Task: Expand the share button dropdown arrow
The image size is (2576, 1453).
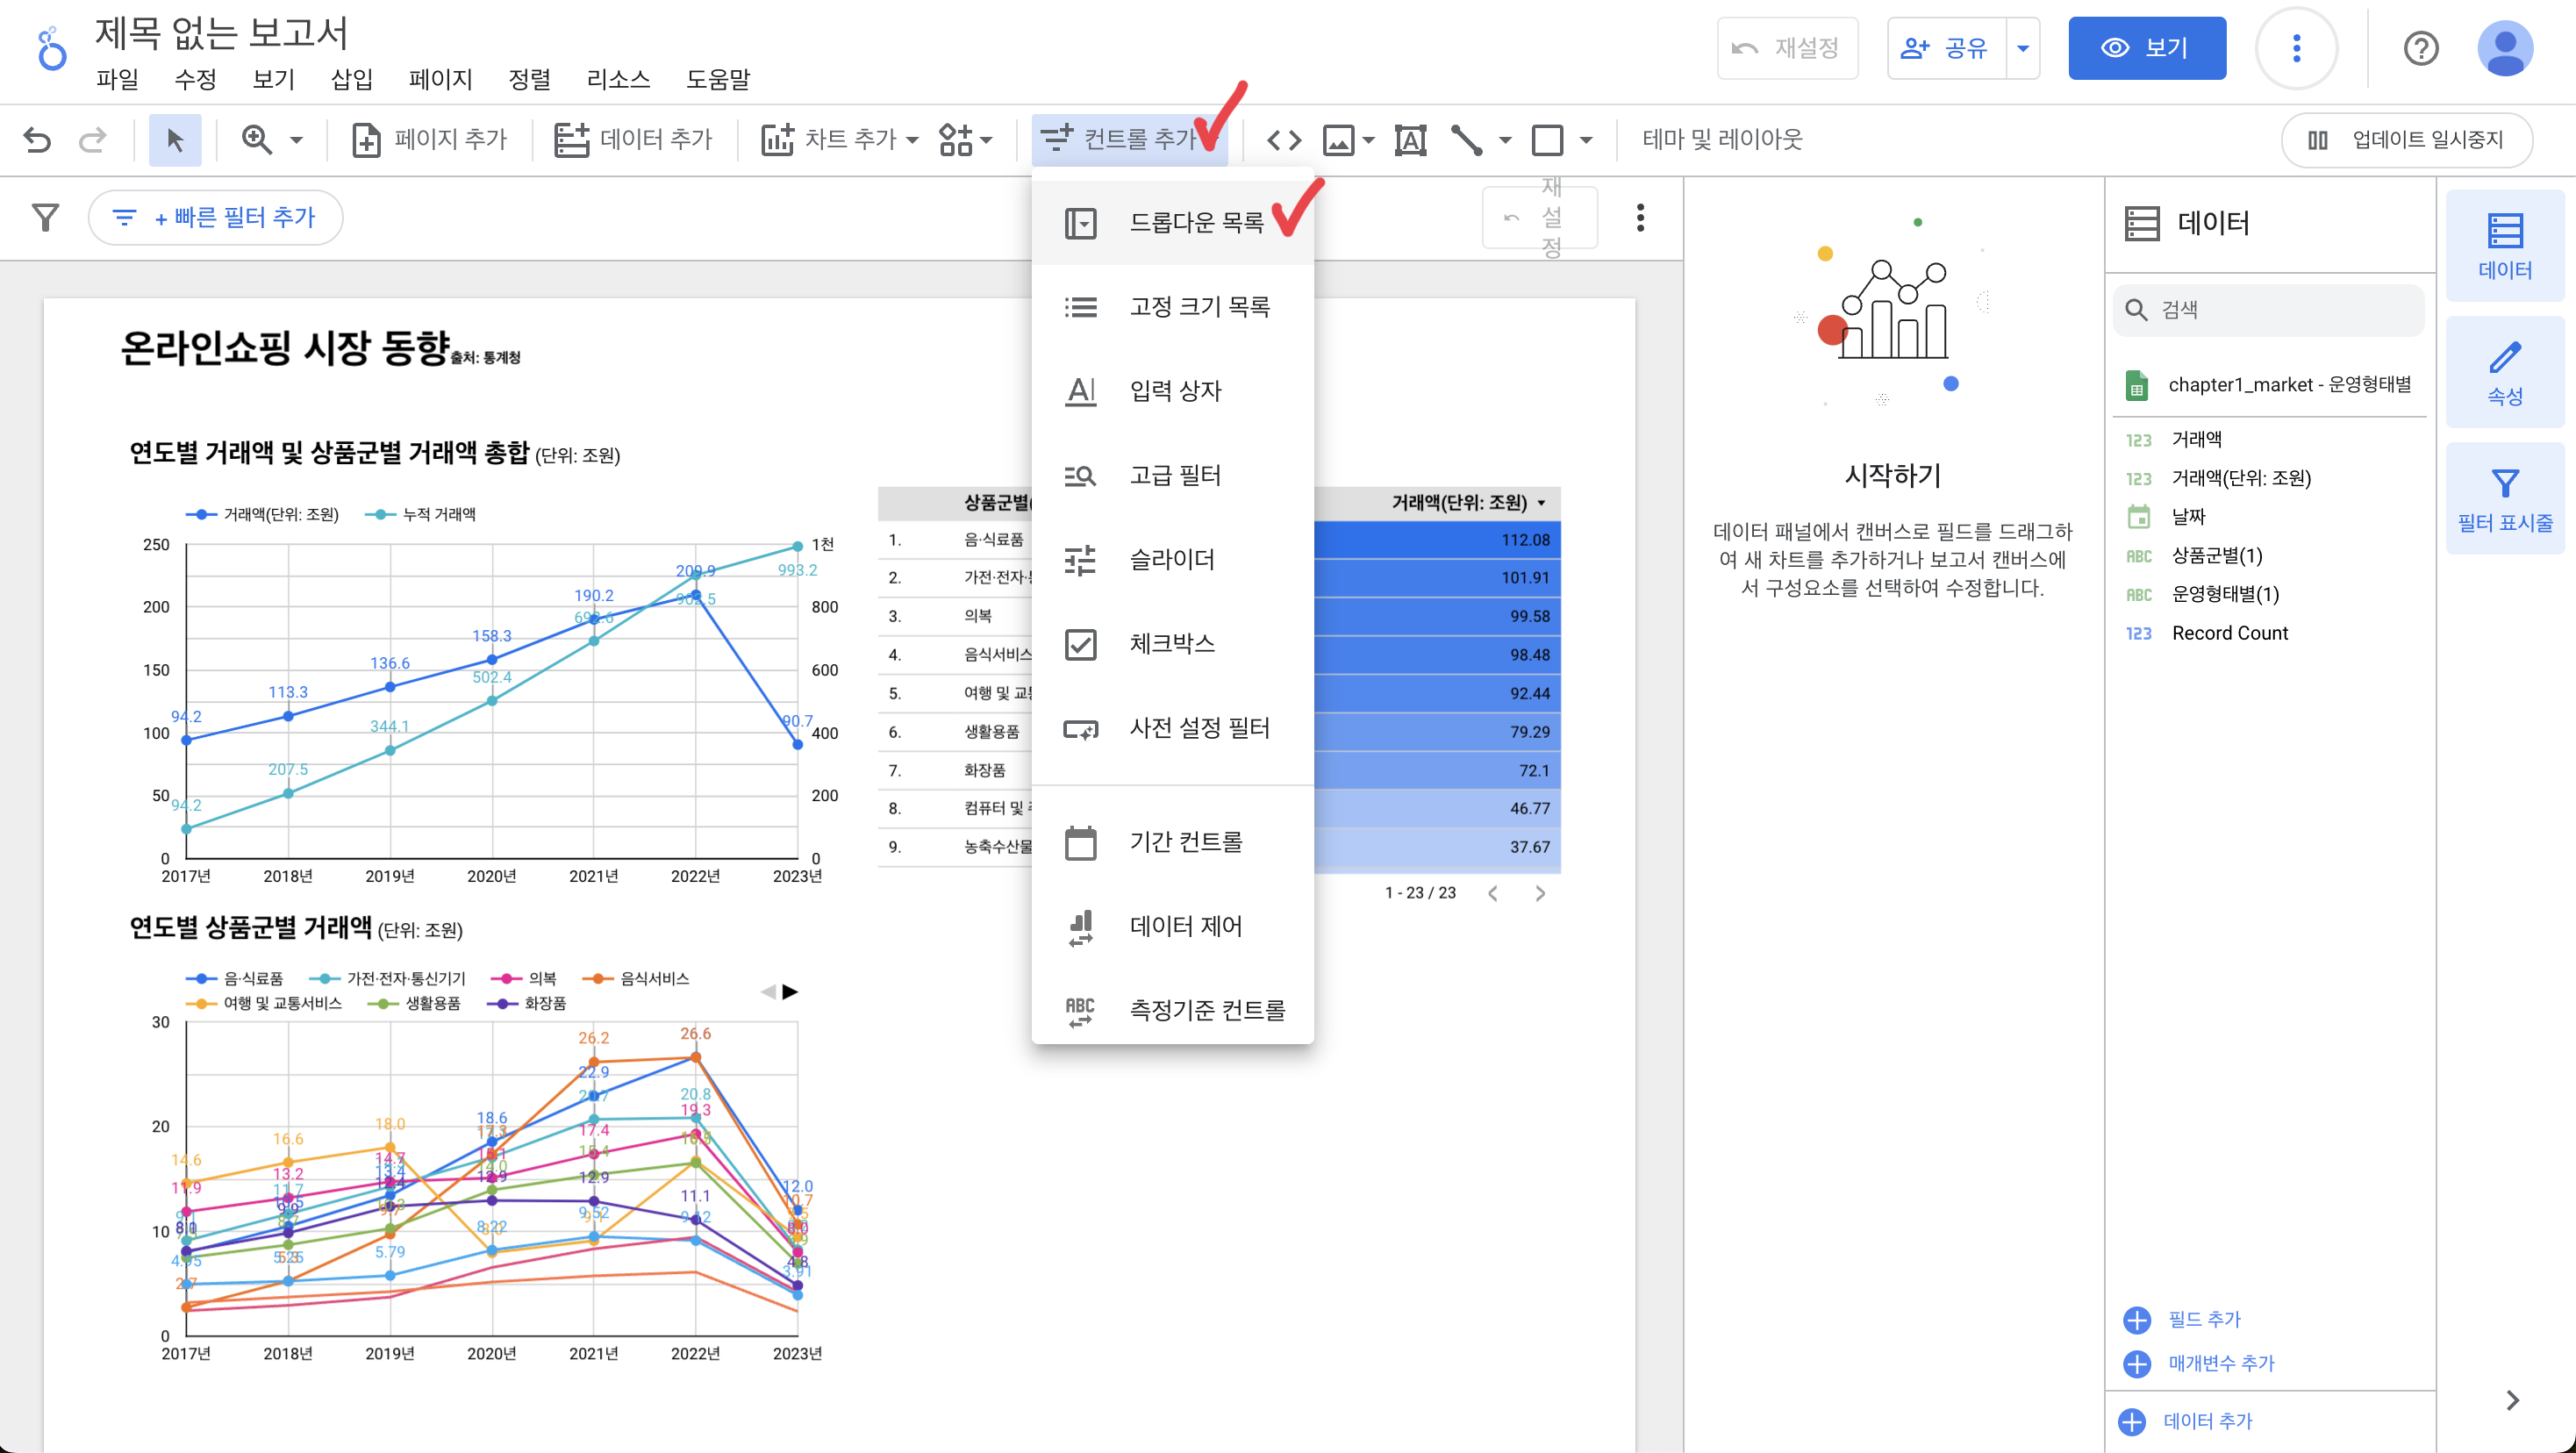Action: tap(2023, 48)
